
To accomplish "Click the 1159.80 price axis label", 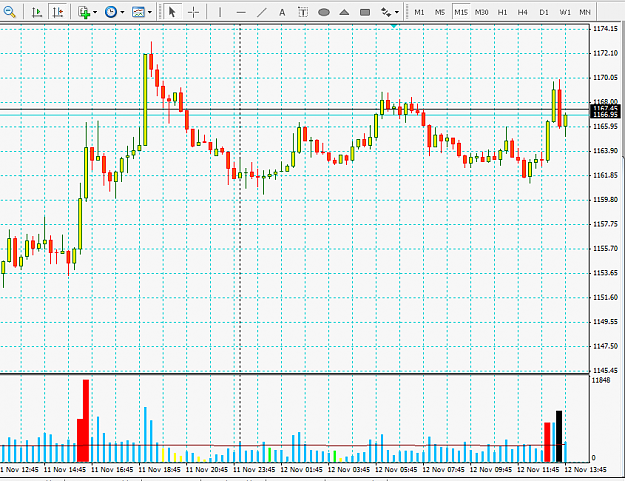I will click(x=605, y=200).
